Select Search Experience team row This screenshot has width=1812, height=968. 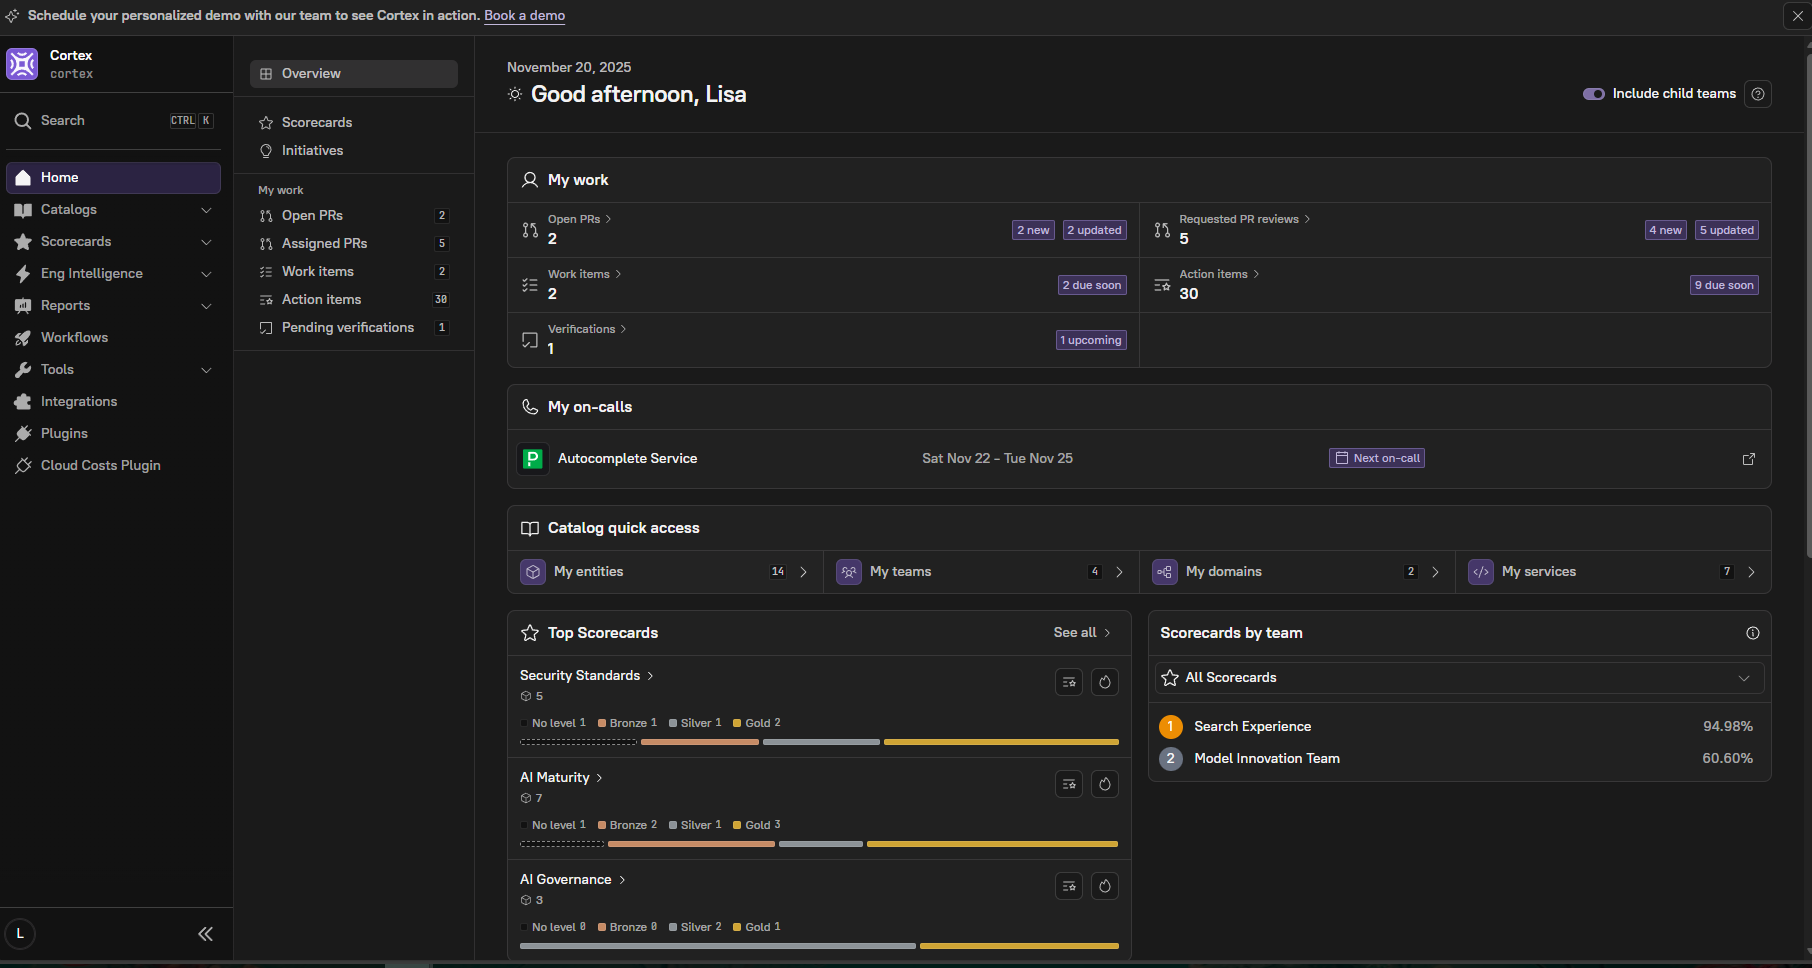(x=1460, y=727)
